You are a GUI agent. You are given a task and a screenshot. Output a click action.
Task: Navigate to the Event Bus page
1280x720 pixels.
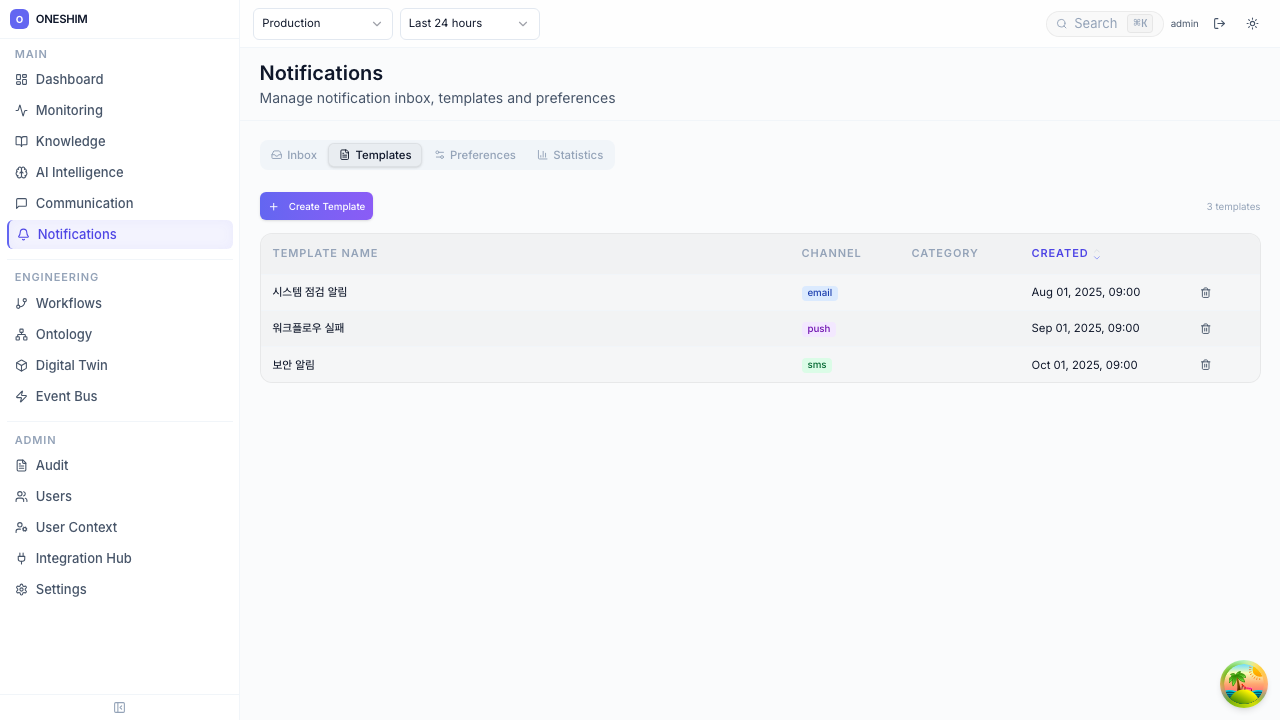tap(66, 396)
